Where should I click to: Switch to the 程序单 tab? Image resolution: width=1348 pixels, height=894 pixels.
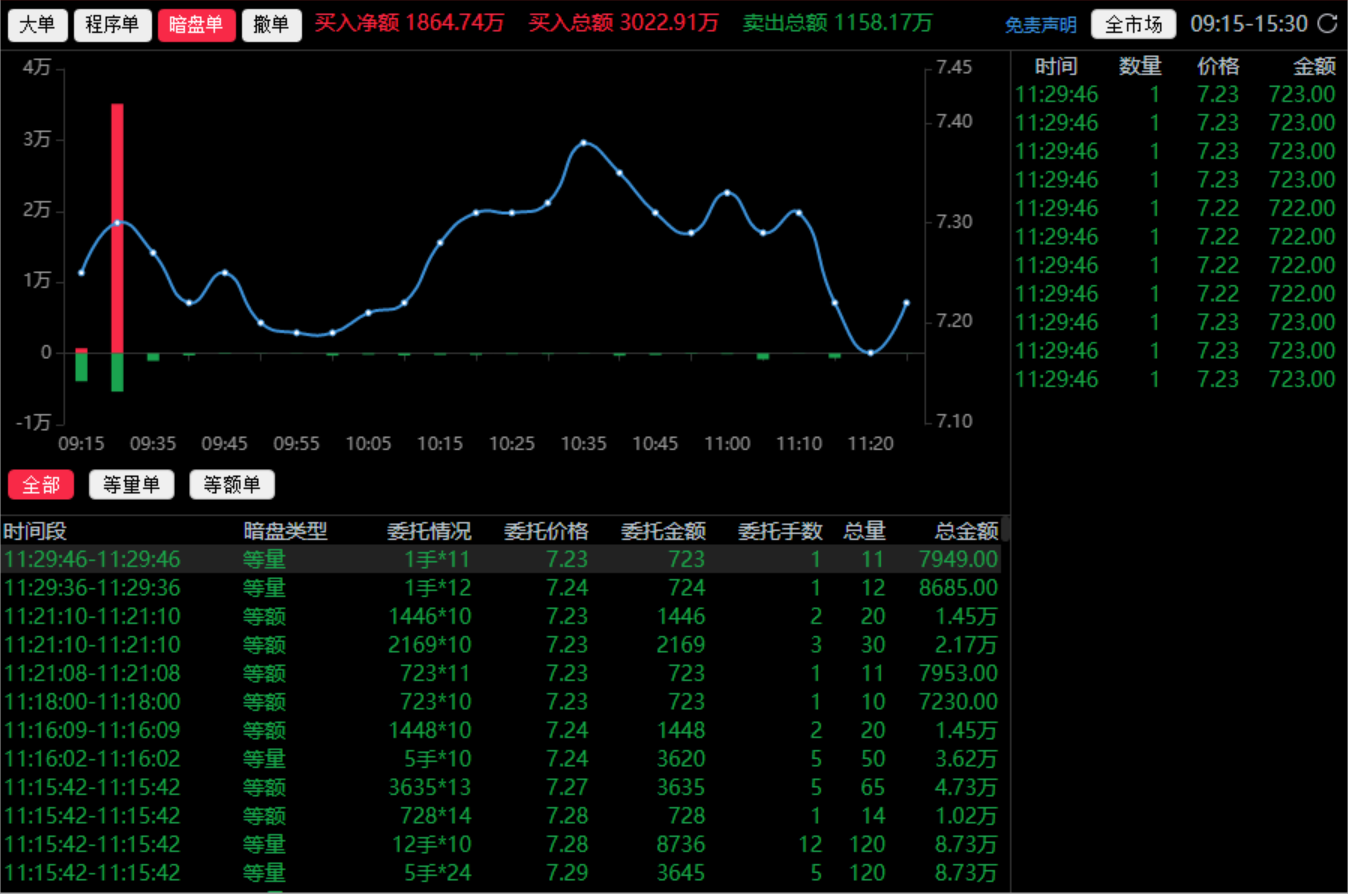[112, 25]
